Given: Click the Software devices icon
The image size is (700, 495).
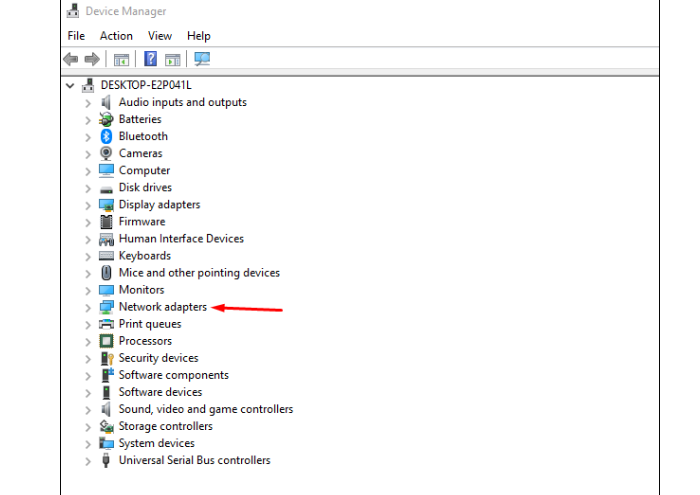Looking at the screenshot, I should [106, 392].
